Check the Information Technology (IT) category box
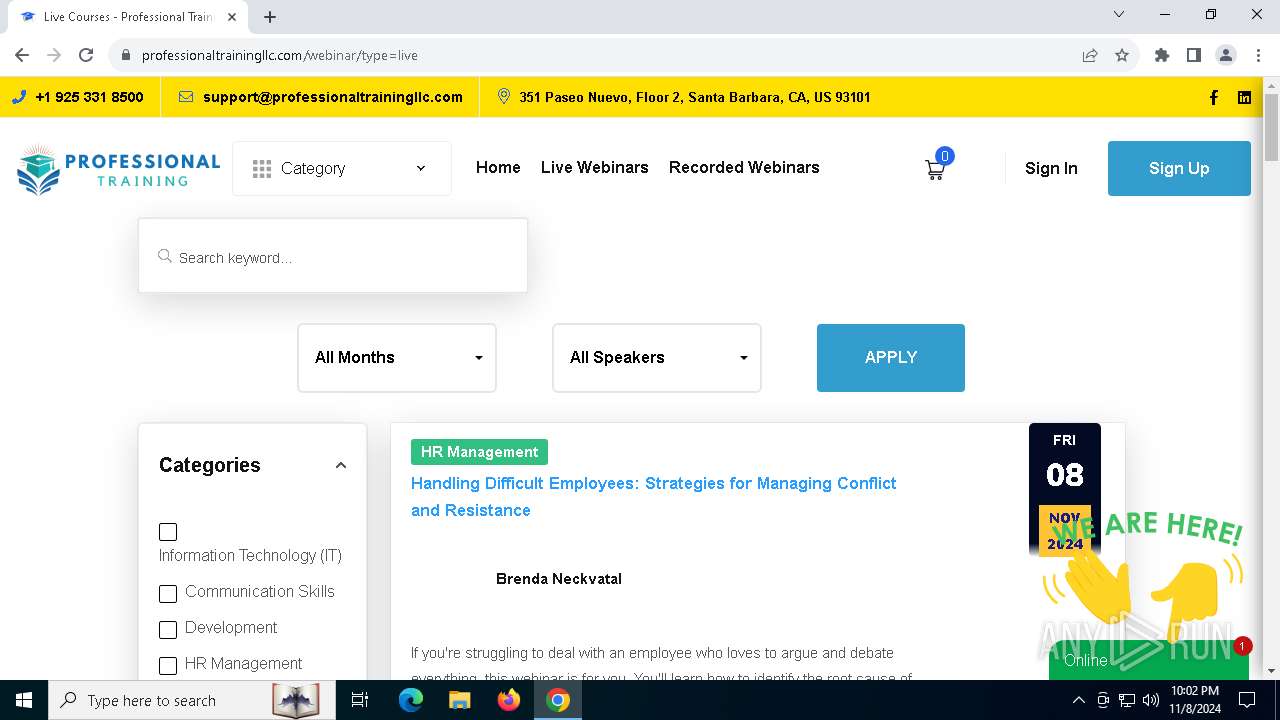The width and height of the screenshot is (1280, 720). click(x=168, y=532)
